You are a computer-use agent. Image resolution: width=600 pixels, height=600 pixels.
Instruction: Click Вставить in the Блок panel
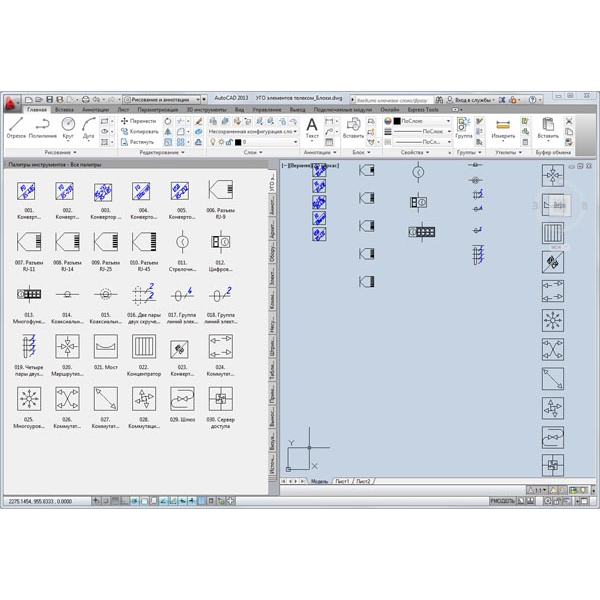[x=353, y=128]
